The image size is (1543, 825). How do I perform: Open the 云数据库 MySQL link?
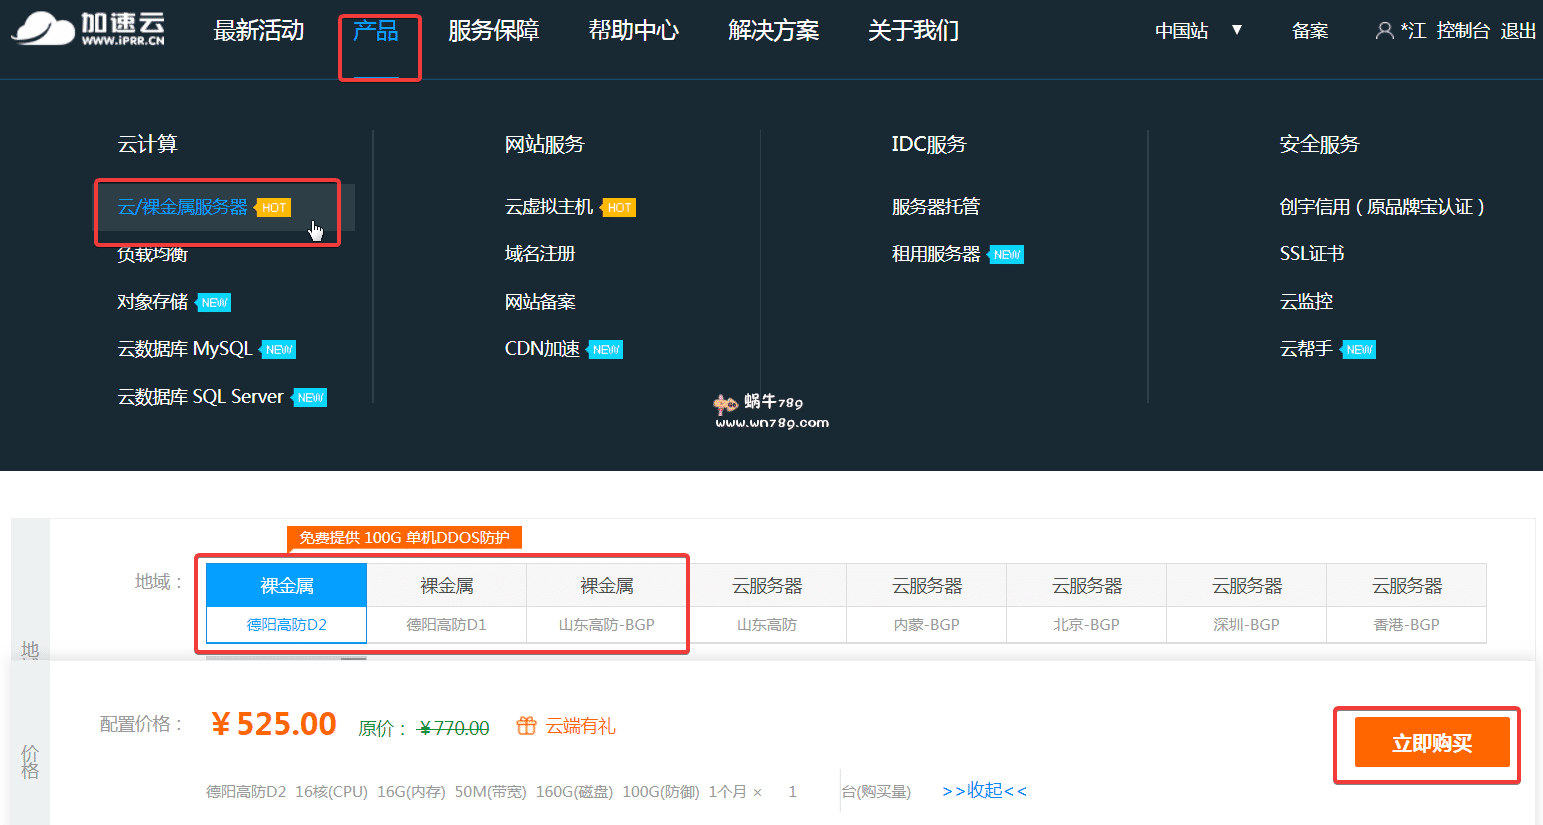(x=185, y=349)
